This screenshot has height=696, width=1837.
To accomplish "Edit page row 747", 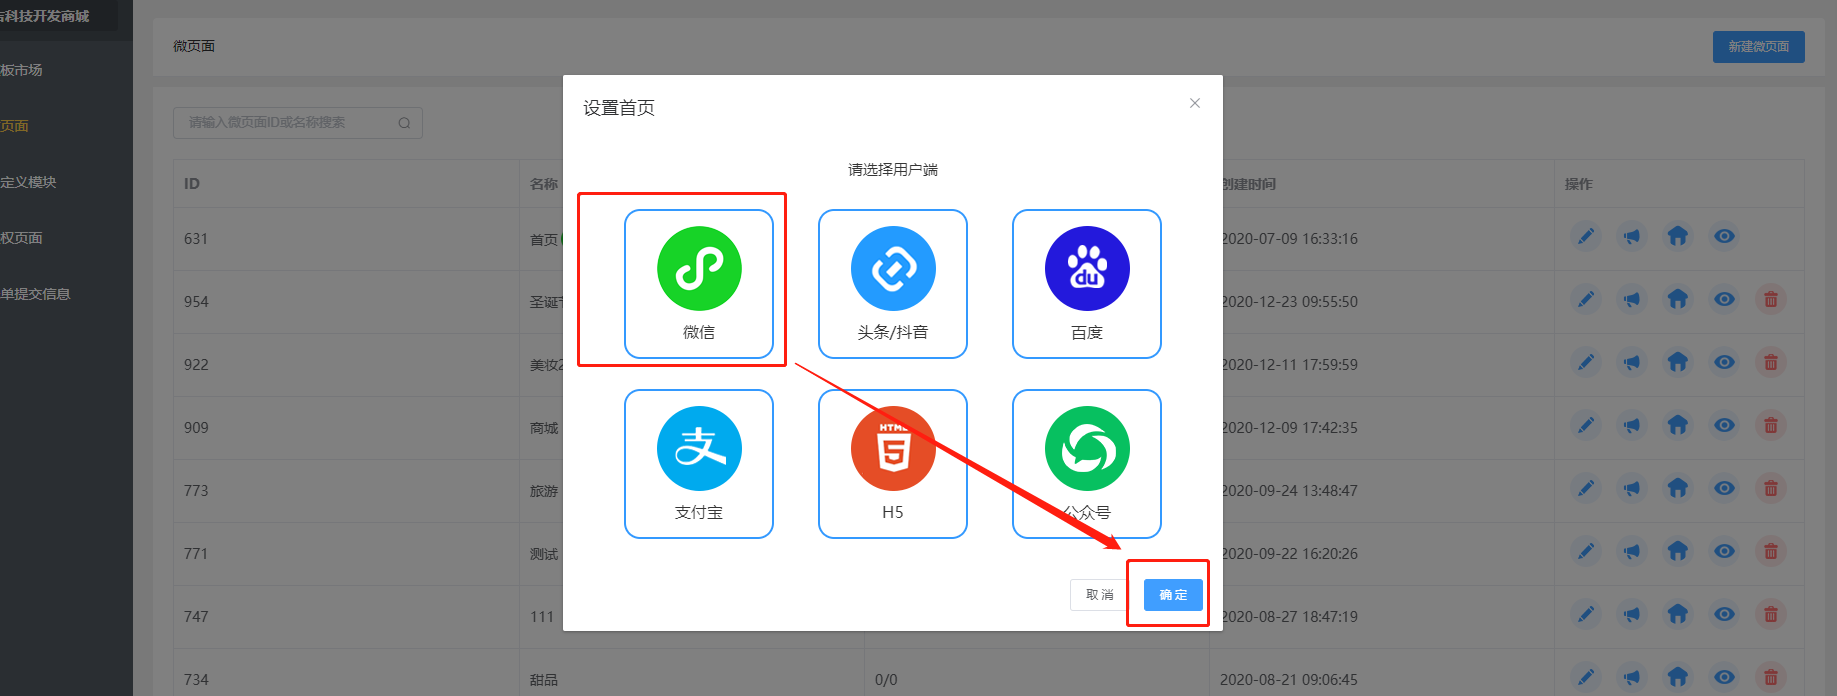I will (1586, 615).
